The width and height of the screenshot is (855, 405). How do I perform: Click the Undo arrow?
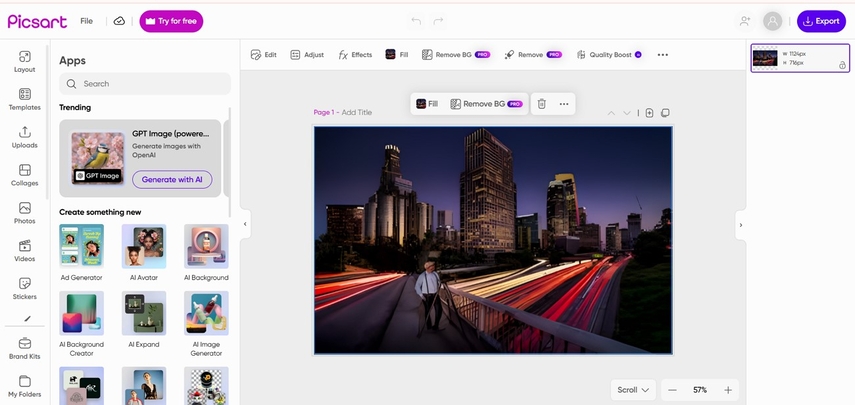click(x=416, y=21)
